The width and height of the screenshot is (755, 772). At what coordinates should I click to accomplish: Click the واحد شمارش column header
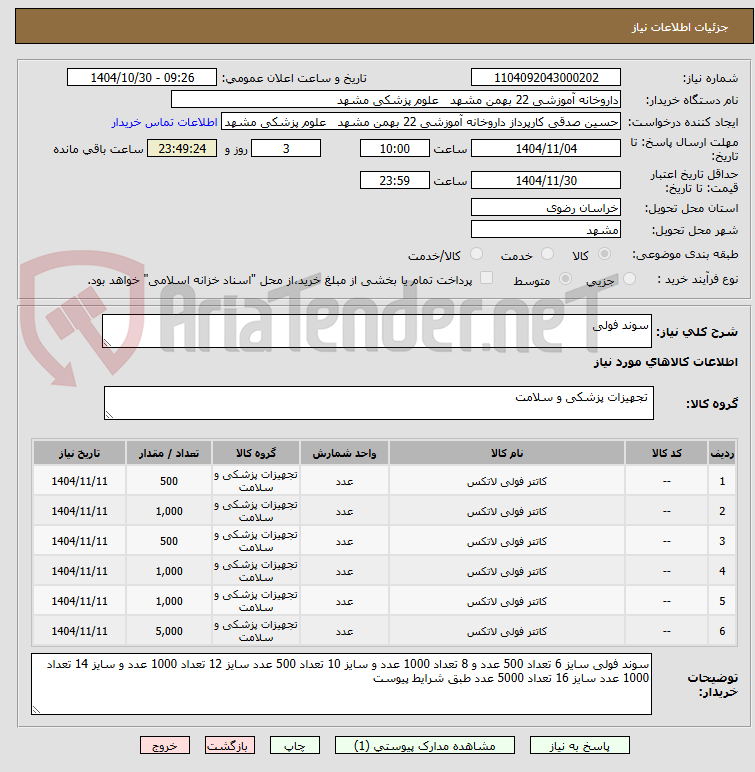(x=344, y=452)
